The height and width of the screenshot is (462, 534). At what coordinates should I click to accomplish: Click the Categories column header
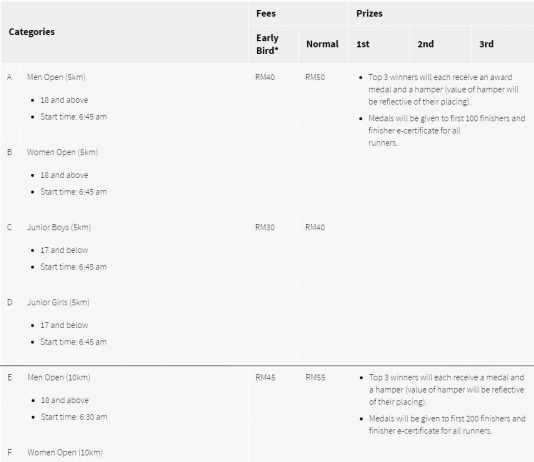(x=32, y=32)
